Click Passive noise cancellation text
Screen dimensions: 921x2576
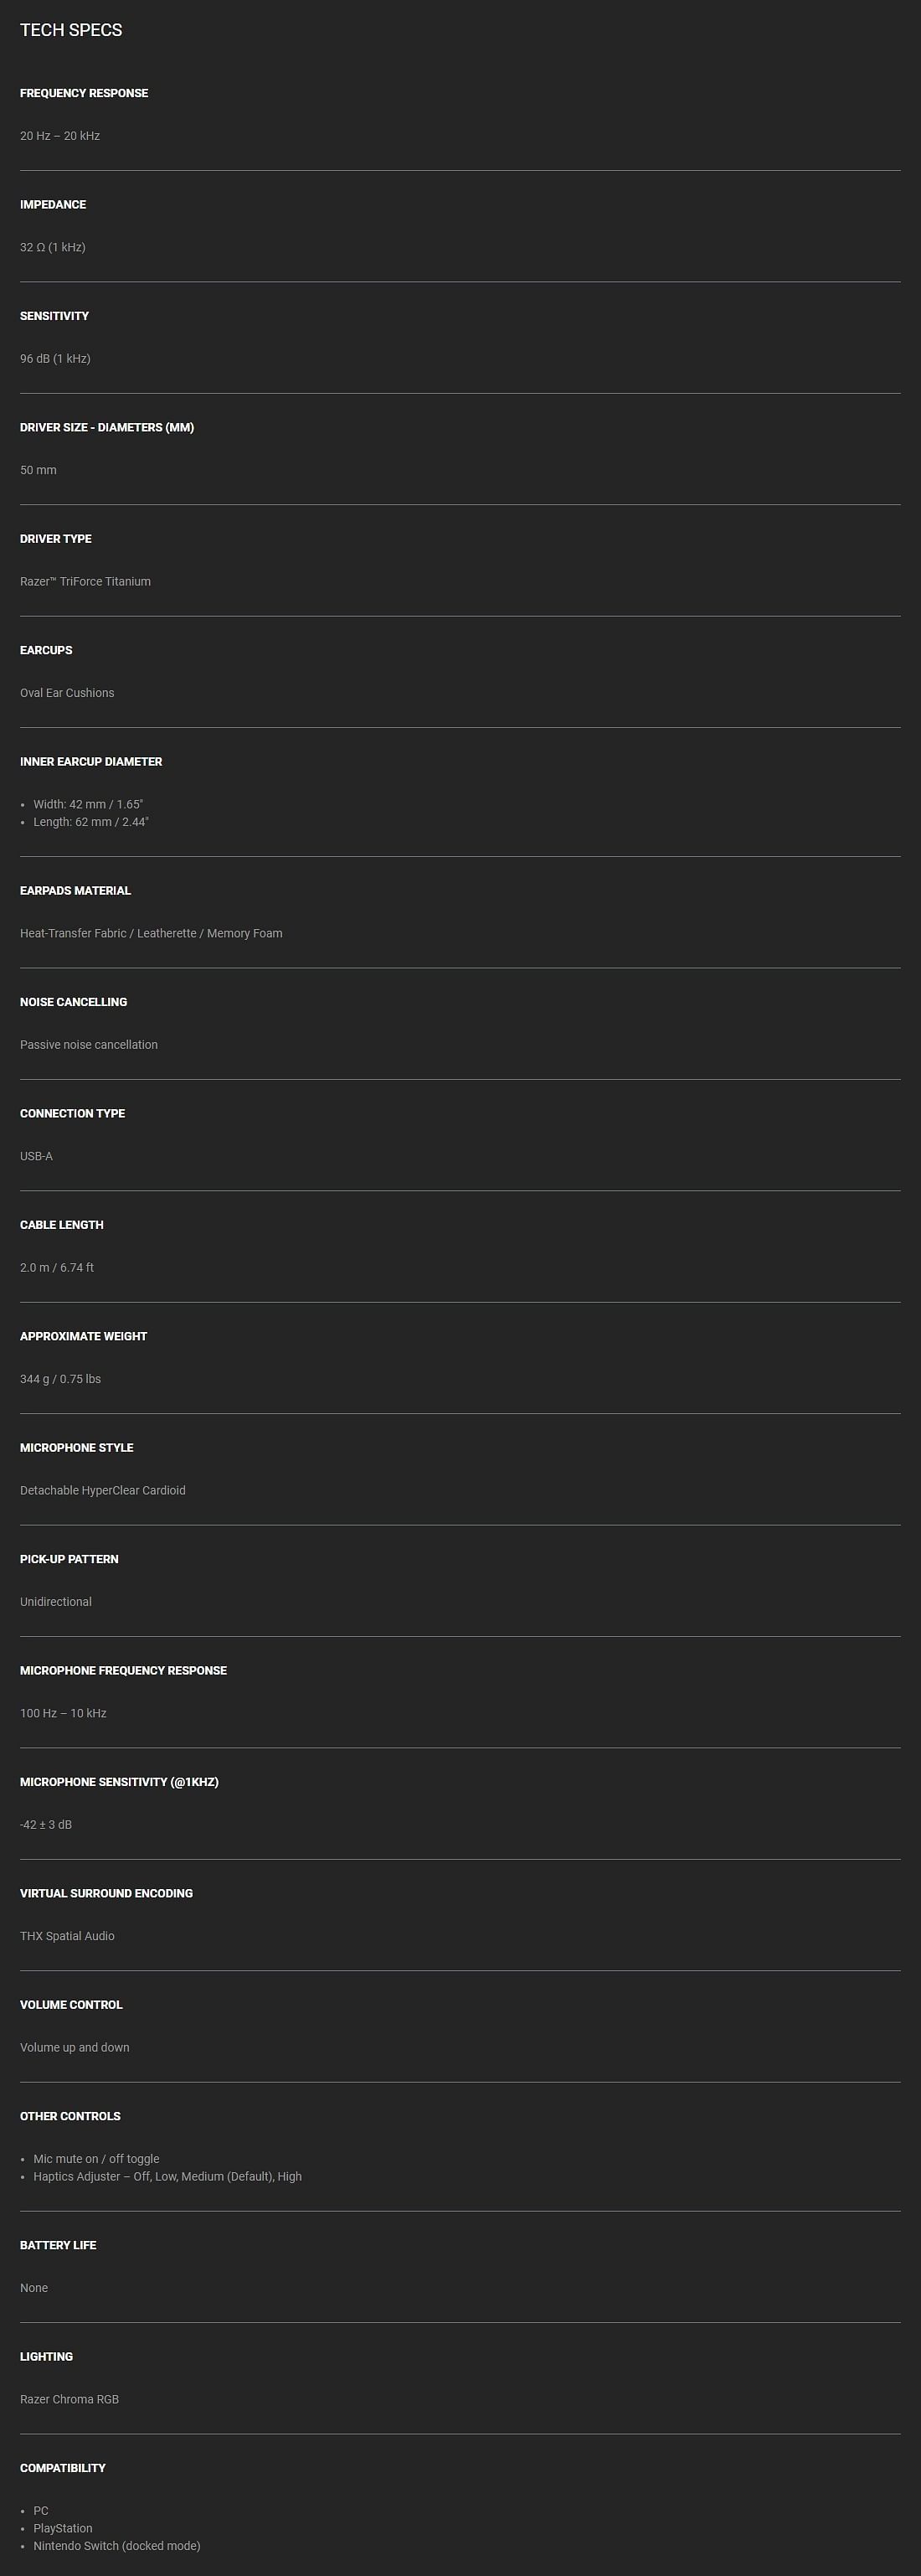click(89, 1045)
